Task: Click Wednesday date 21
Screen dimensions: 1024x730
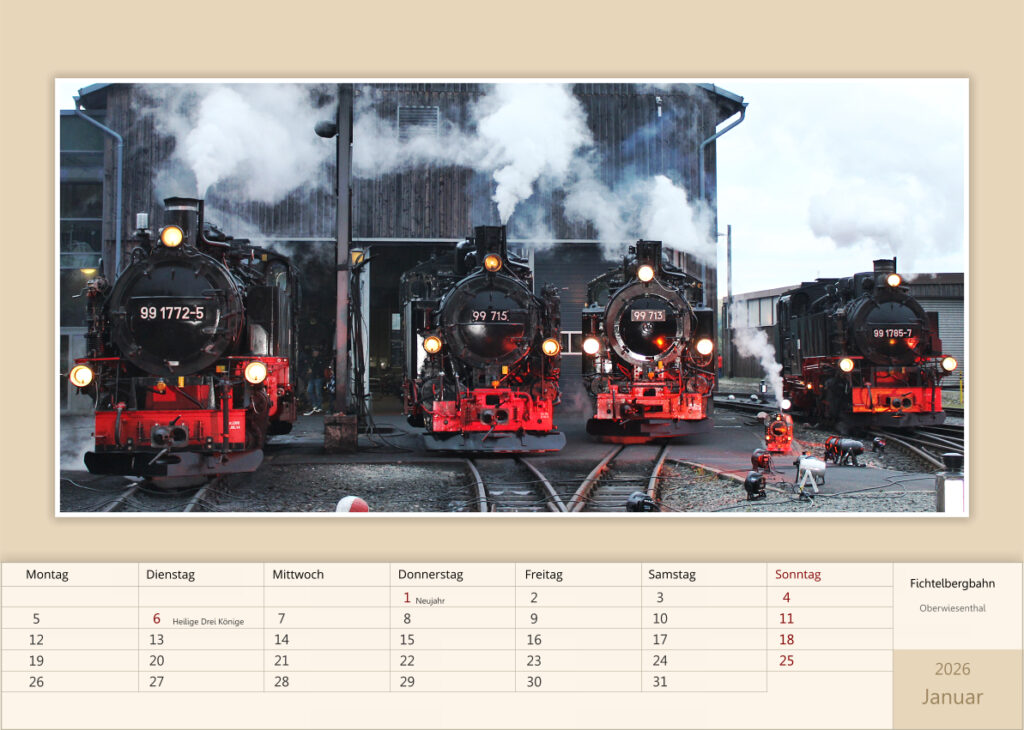Action: [x=281, y=661]
